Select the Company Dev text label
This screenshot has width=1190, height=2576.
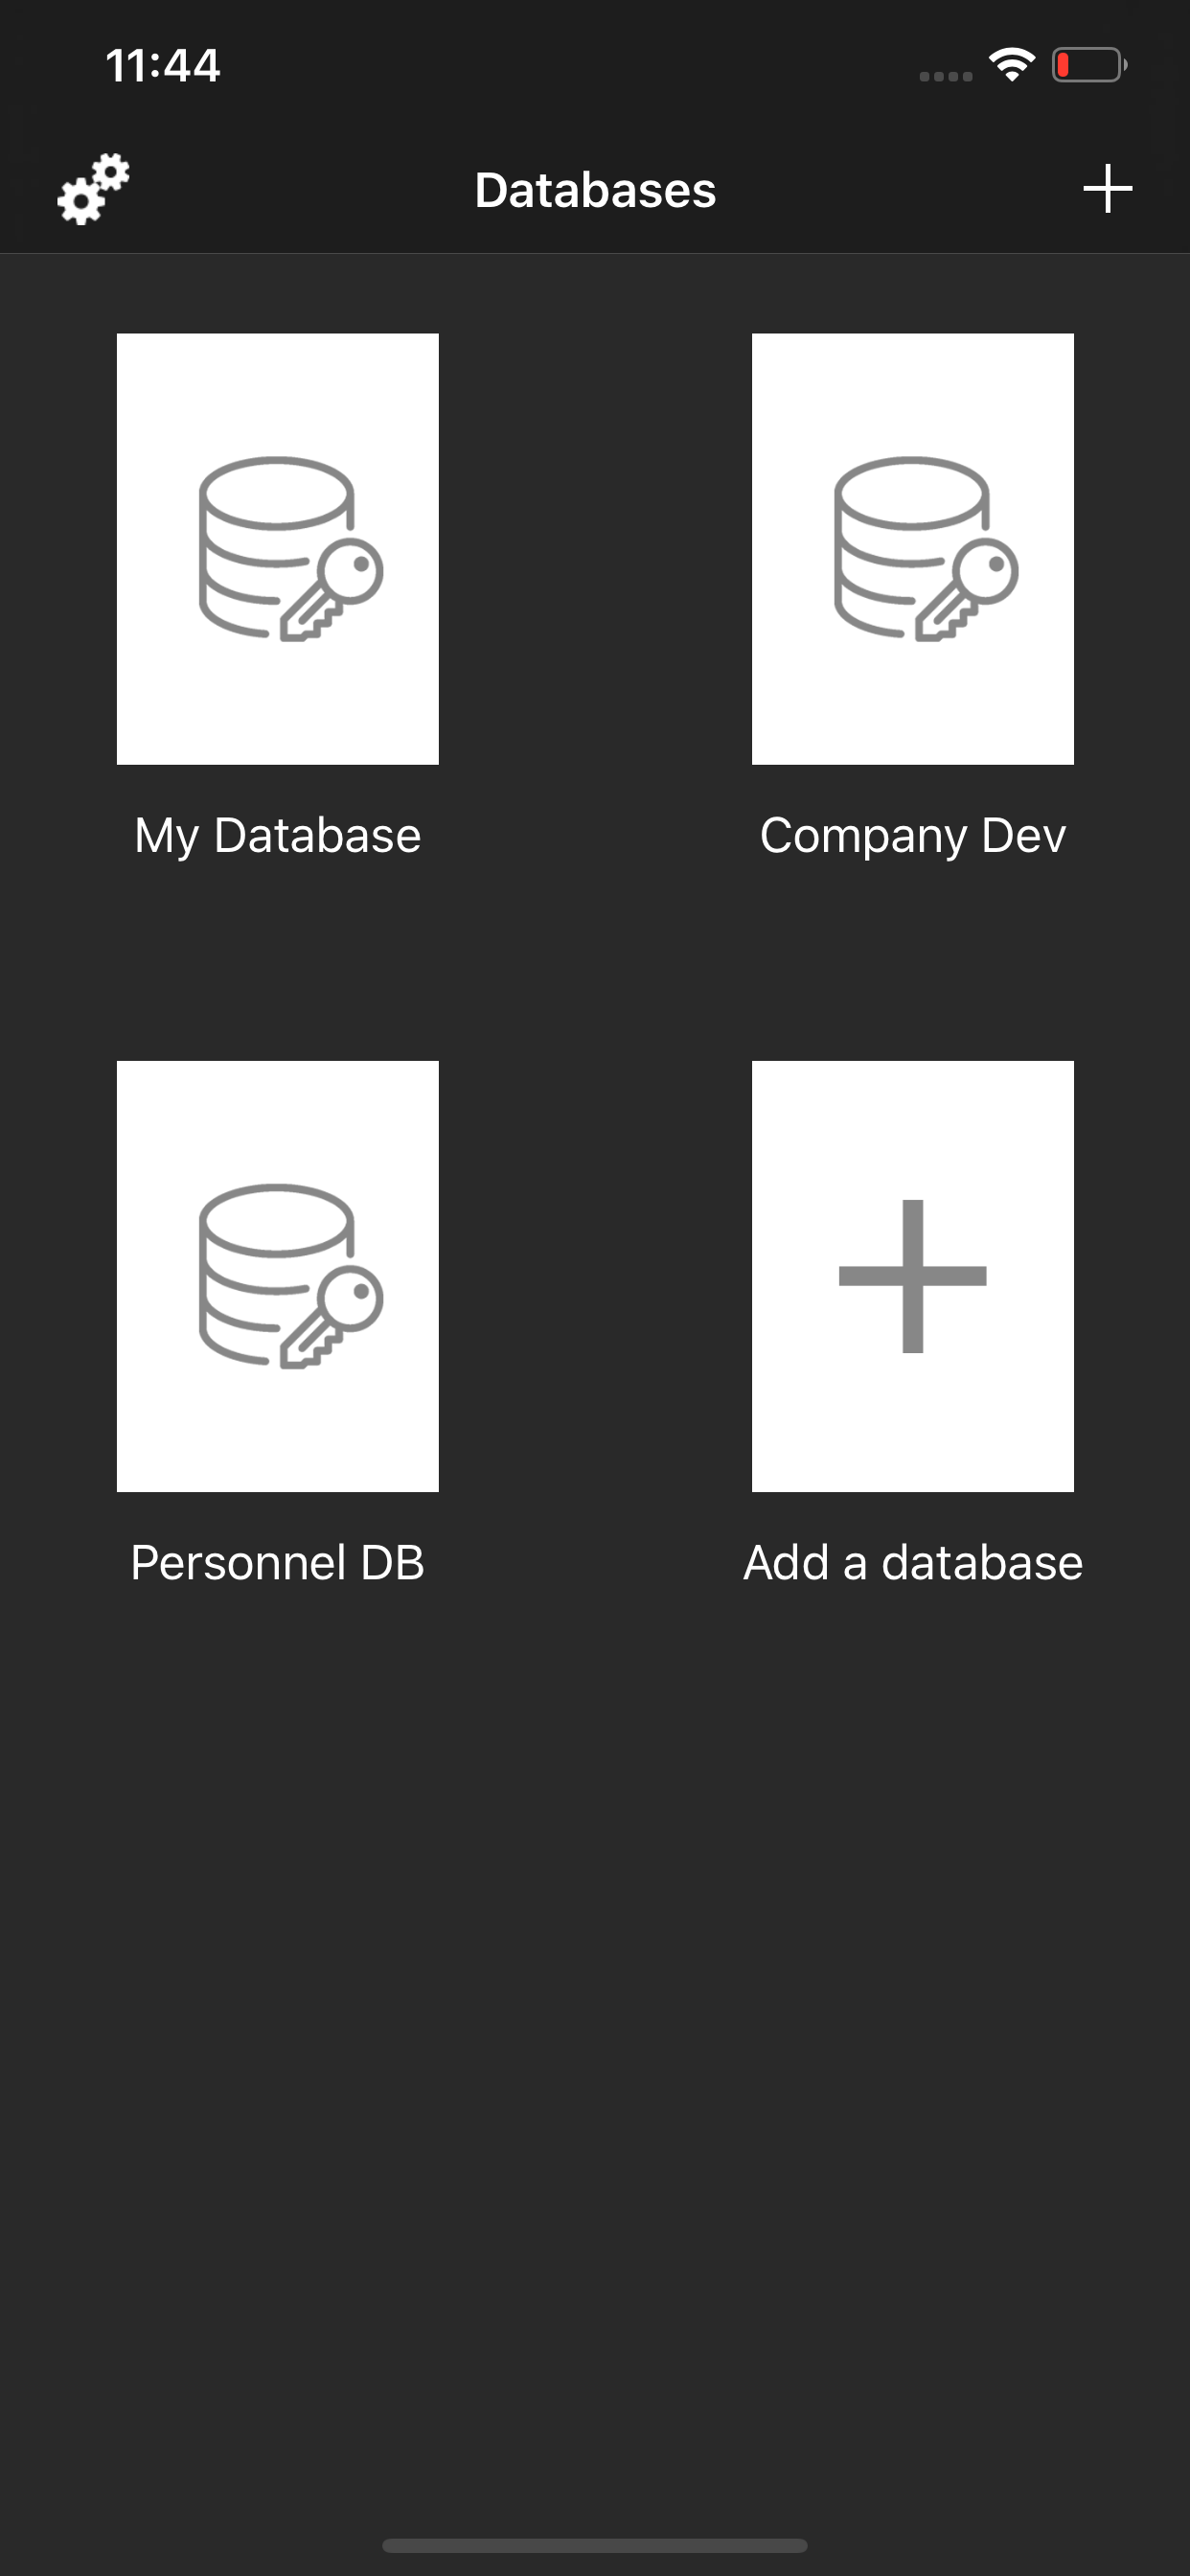coord(912,835)
